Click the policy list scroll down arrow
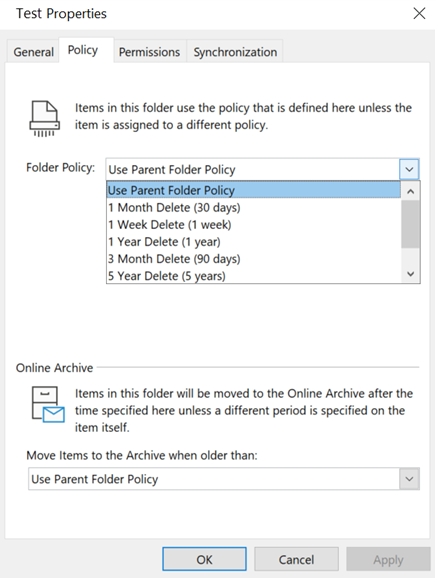 tap(411, 274)
